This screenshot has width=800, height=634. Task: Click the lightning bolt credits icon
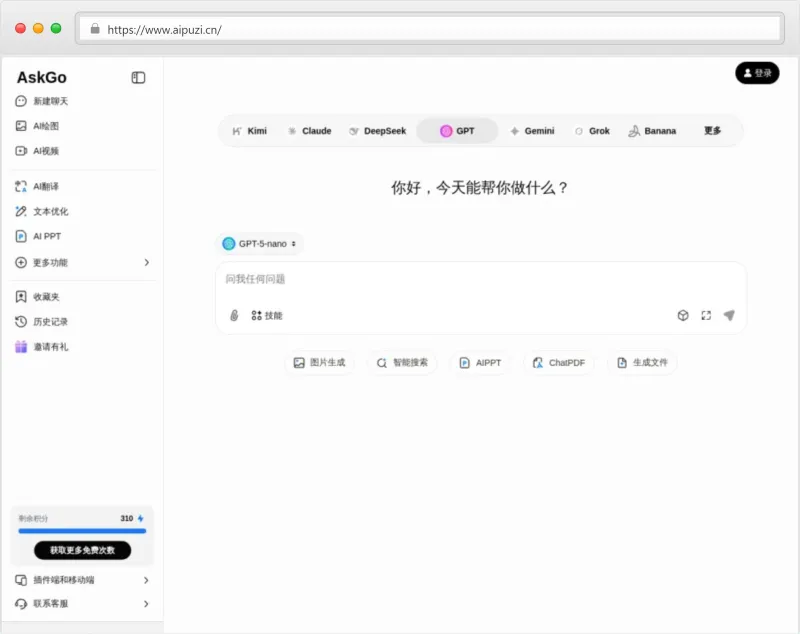click(x=141, y=519)
